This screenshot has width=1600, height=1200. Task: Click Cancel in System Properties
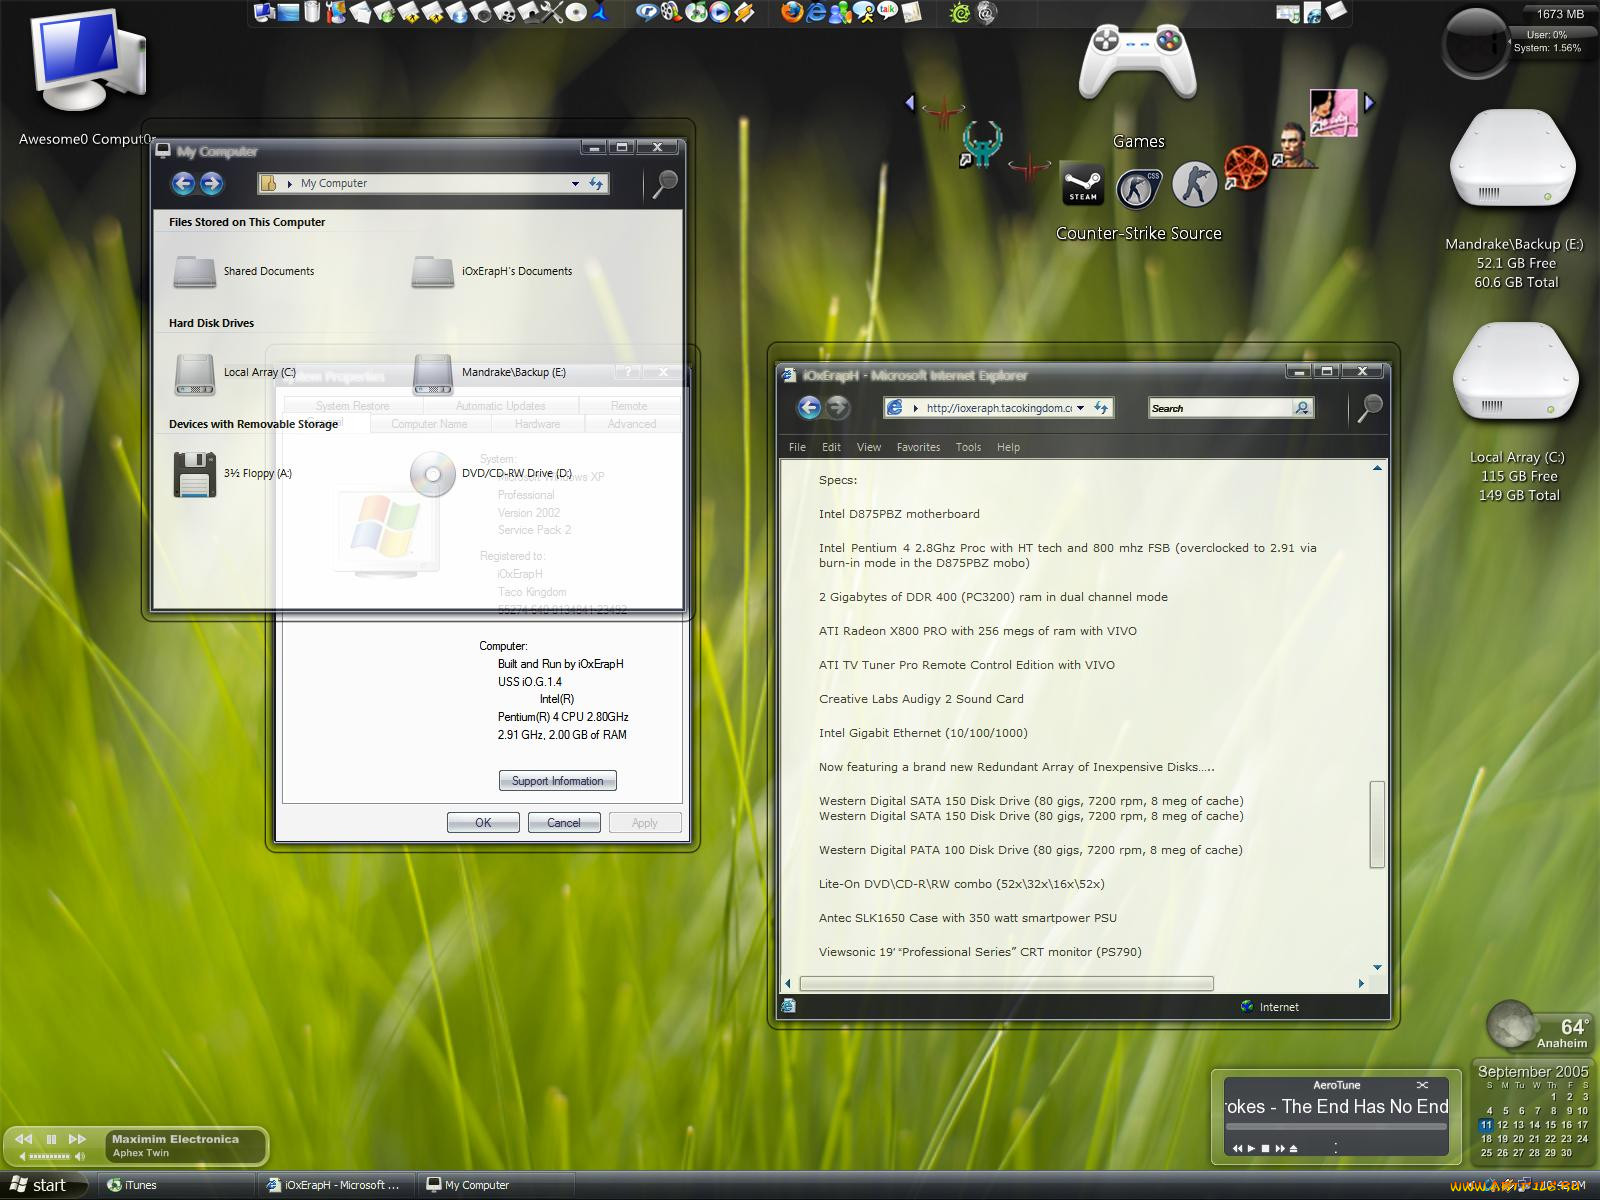click(x=563, y=822)
